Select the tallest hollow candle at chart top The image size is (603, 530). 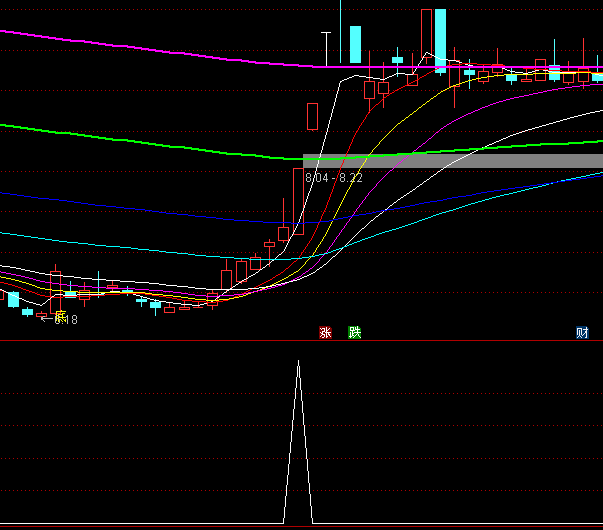(x=427, y=35)
